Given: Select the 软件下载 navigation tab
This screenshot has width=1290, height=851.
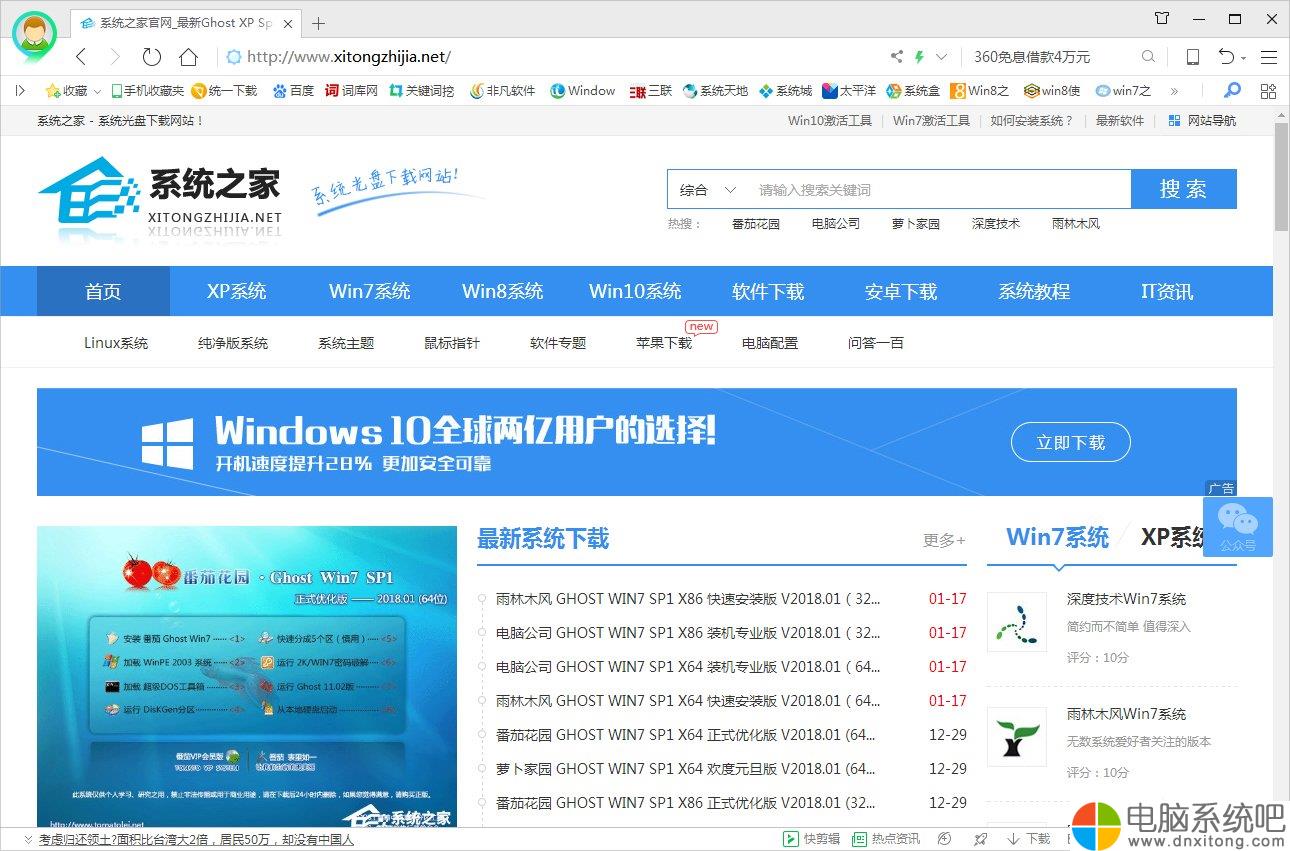Looking at the screenshot, I should coord(768,291).
